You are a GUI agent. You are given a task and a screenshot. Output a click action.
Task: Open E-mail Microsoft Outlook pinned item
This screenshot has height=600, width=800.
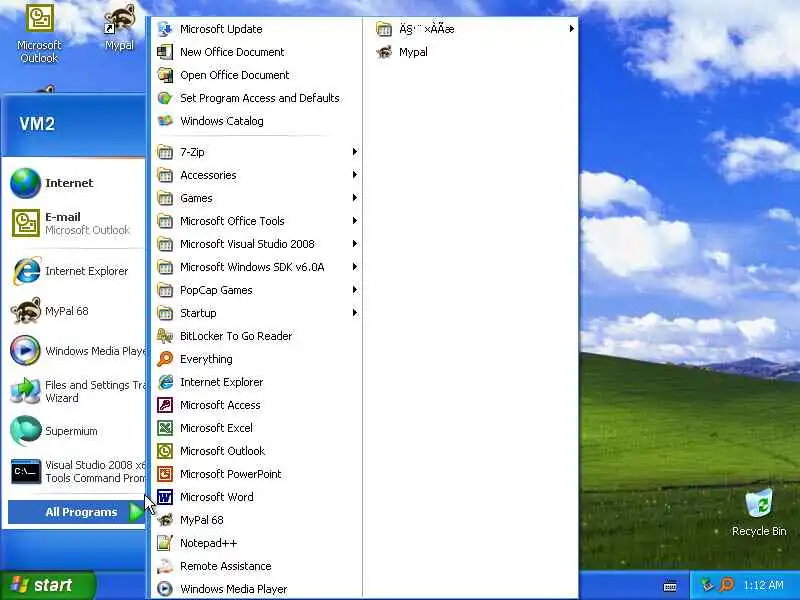(x=76, y=223)
